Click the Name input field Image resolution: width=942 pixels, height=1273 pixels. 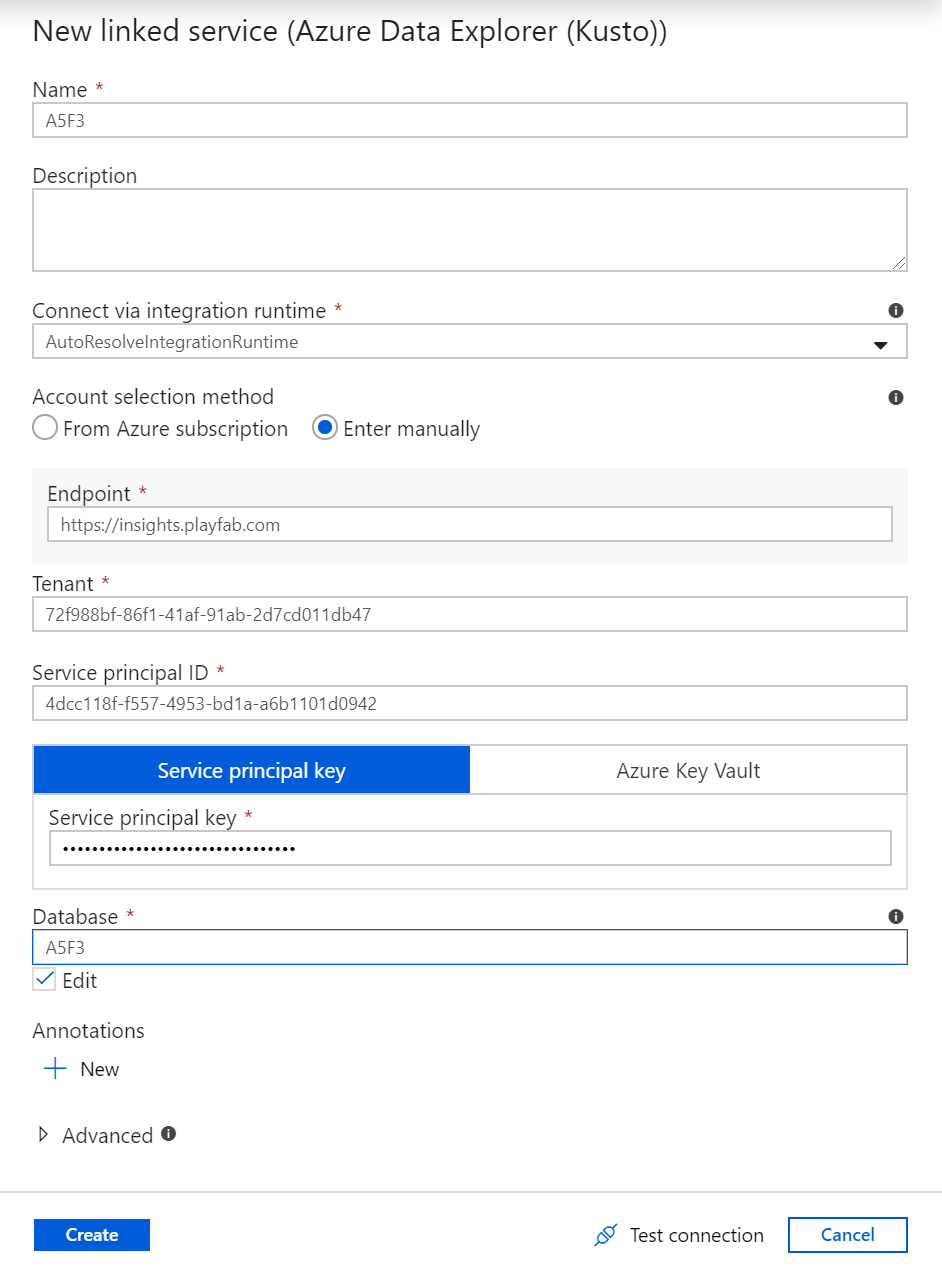click(x=470, y=120)
